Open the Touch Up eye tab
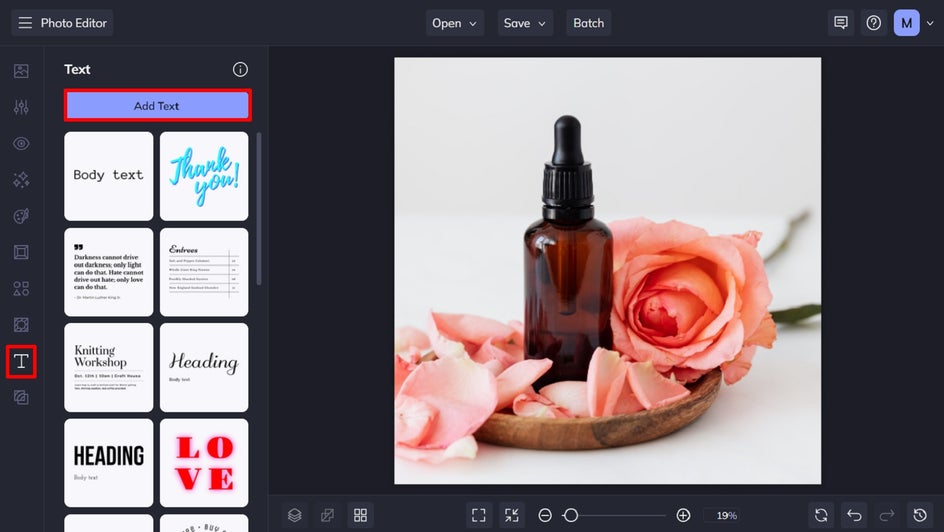 point(21,143)
